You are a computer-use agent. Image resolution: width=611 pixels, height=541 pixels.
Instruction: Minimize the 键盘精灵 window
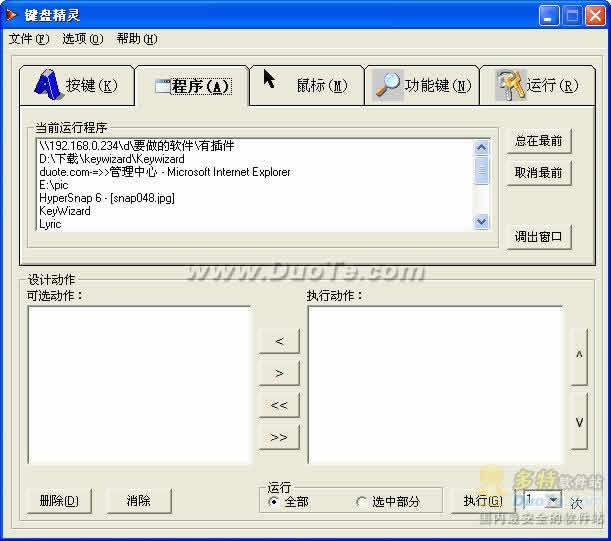(x=549, y=16)
